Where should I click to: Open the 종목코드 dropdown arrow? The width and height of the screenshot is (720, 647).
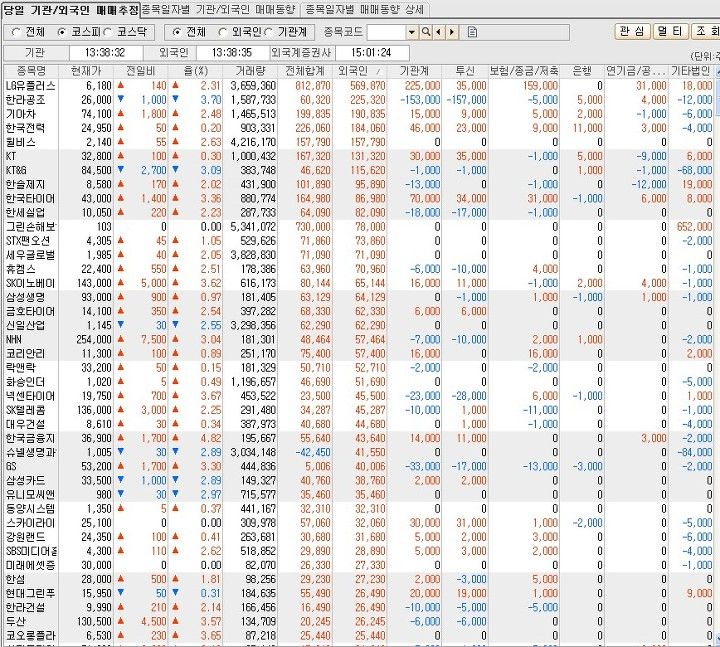pyautogui.click(x=412, y=32)
